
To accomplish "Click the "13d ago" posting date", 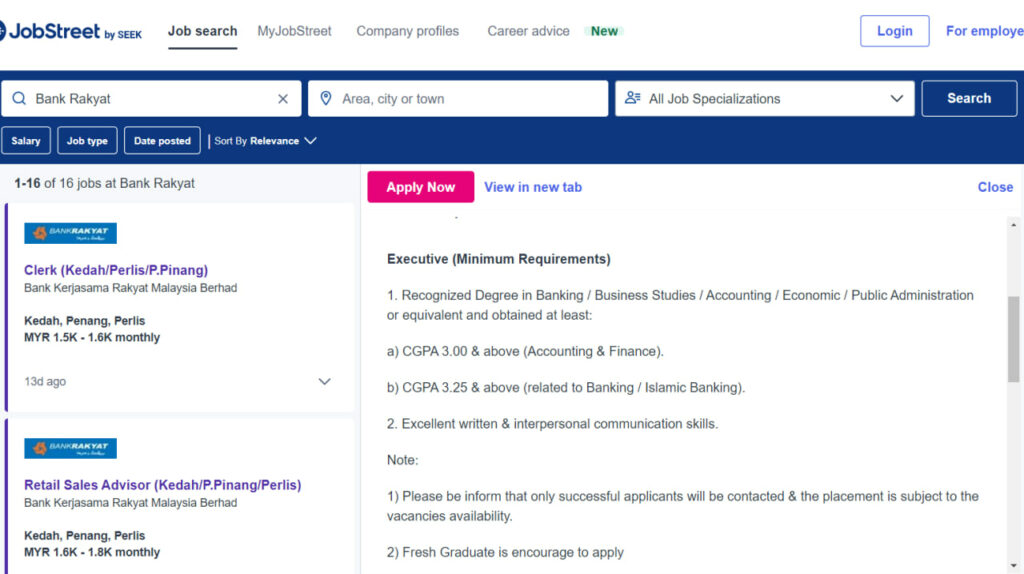I will tap(45, 381).
